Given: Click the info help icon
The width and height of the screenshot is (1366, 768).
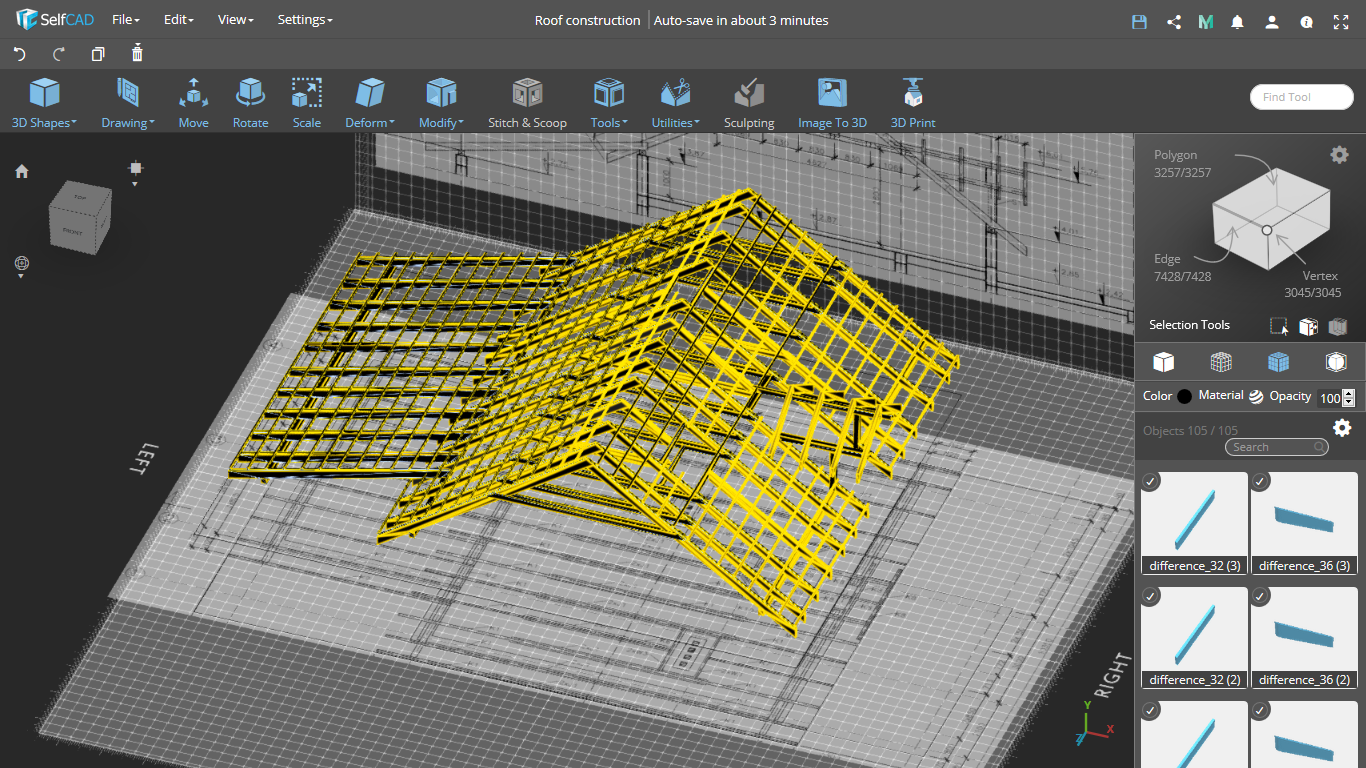Looking at the screenshot, I should pos(1306,21).
